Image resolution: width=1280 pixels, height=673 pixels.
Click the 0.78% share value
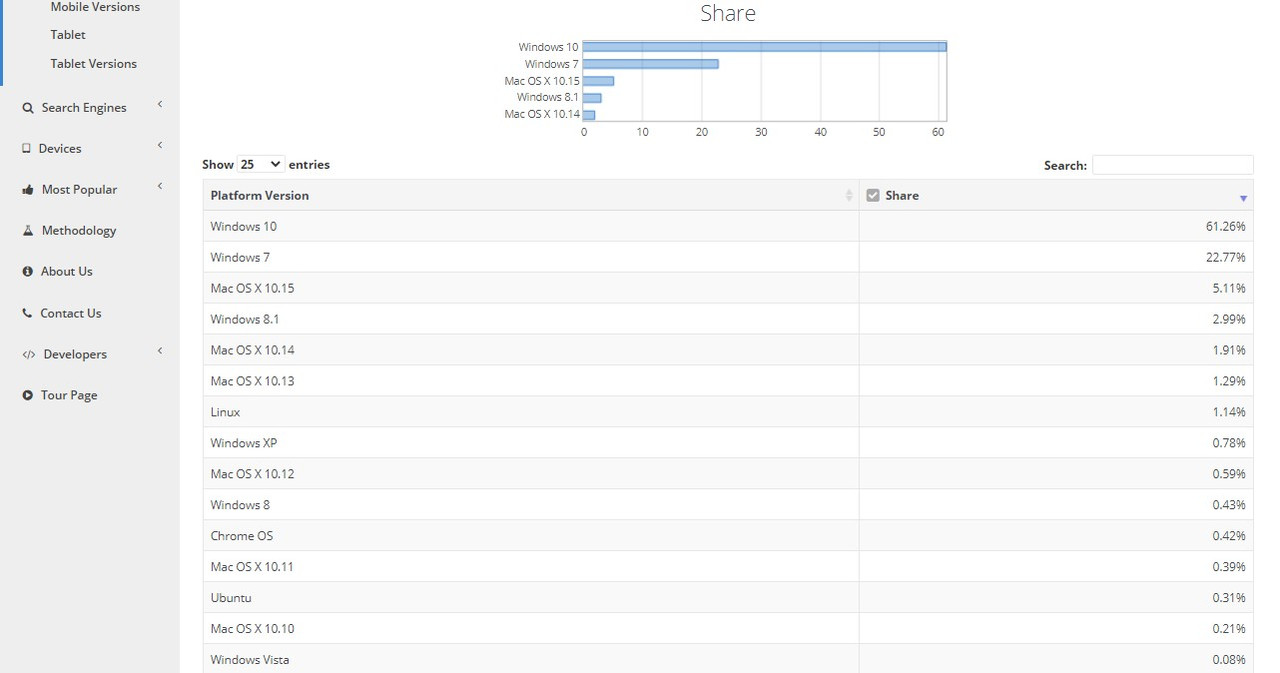click(x=1229, y=444)
